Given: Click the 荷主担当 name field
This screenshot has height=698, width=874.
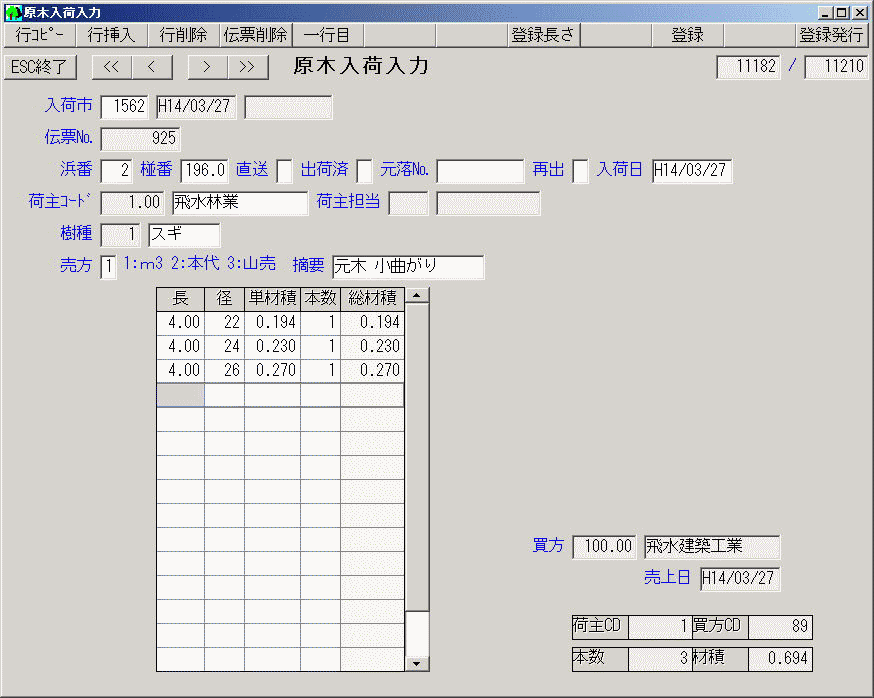Looking at the screenshot, I should (x=488, y=203).
